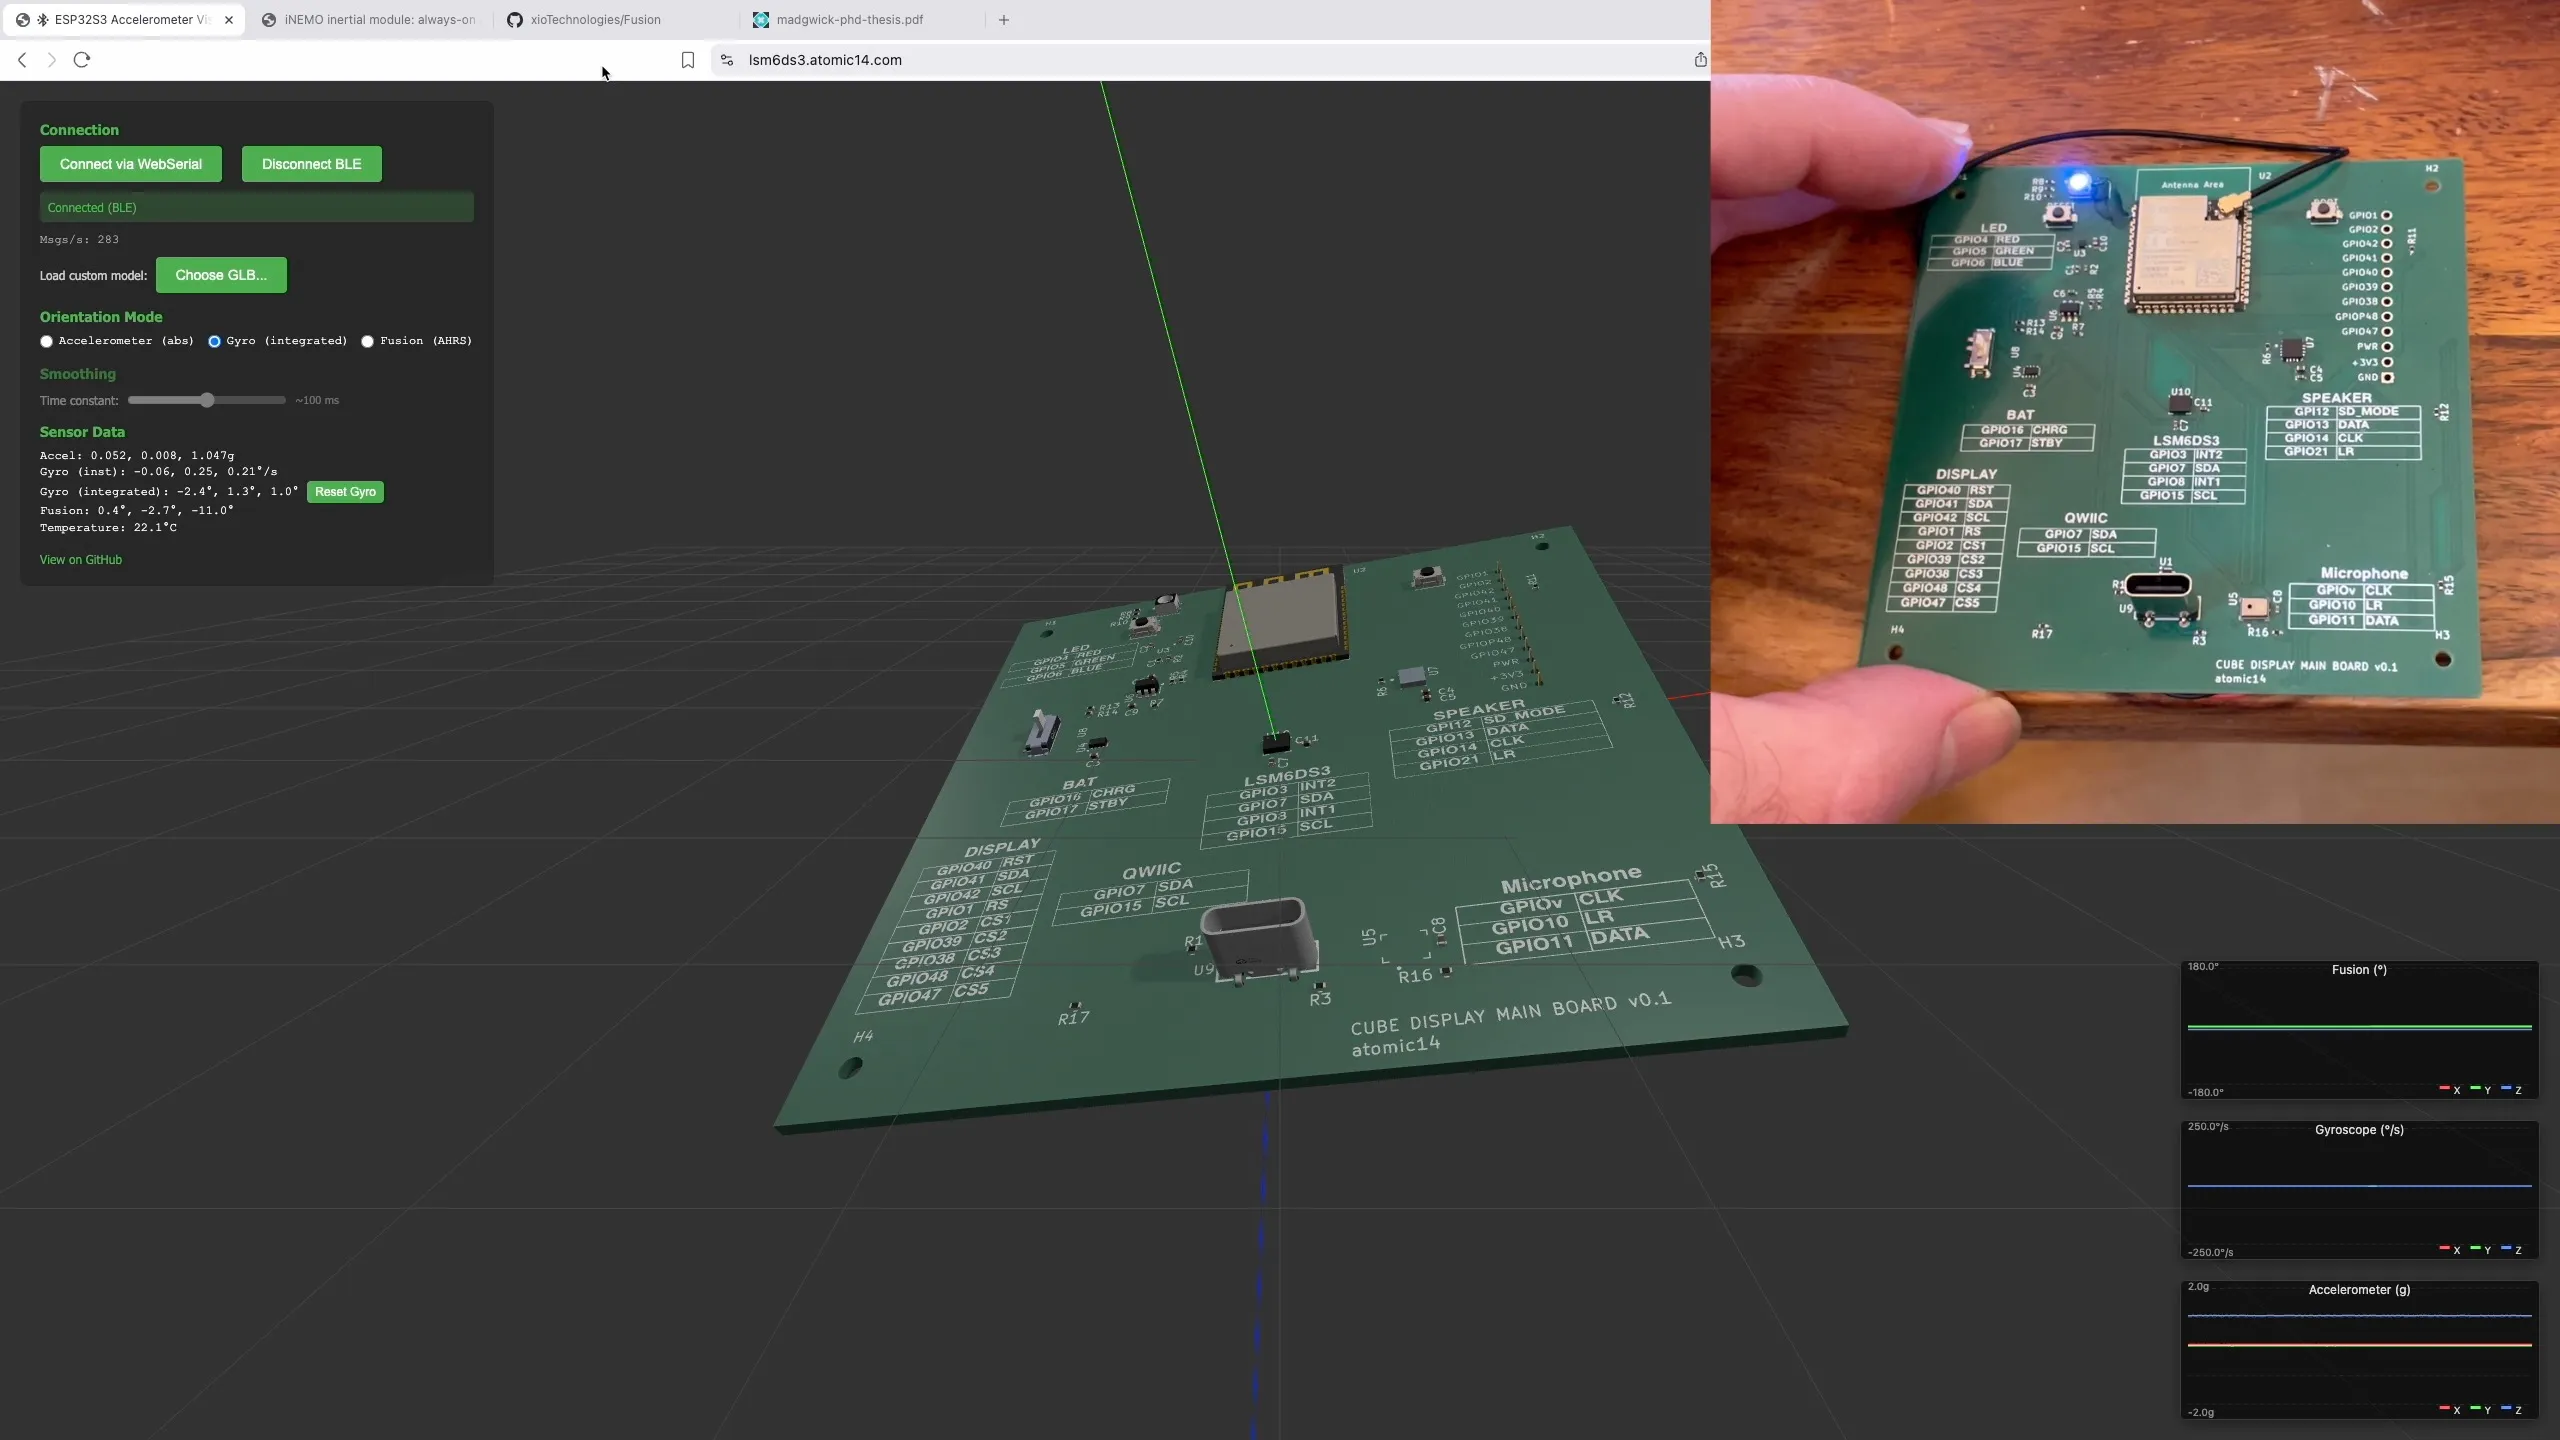Click the globe favicon on iNEMO tab
Viewport: 2560px width, 1440px height.
(270, 19)
